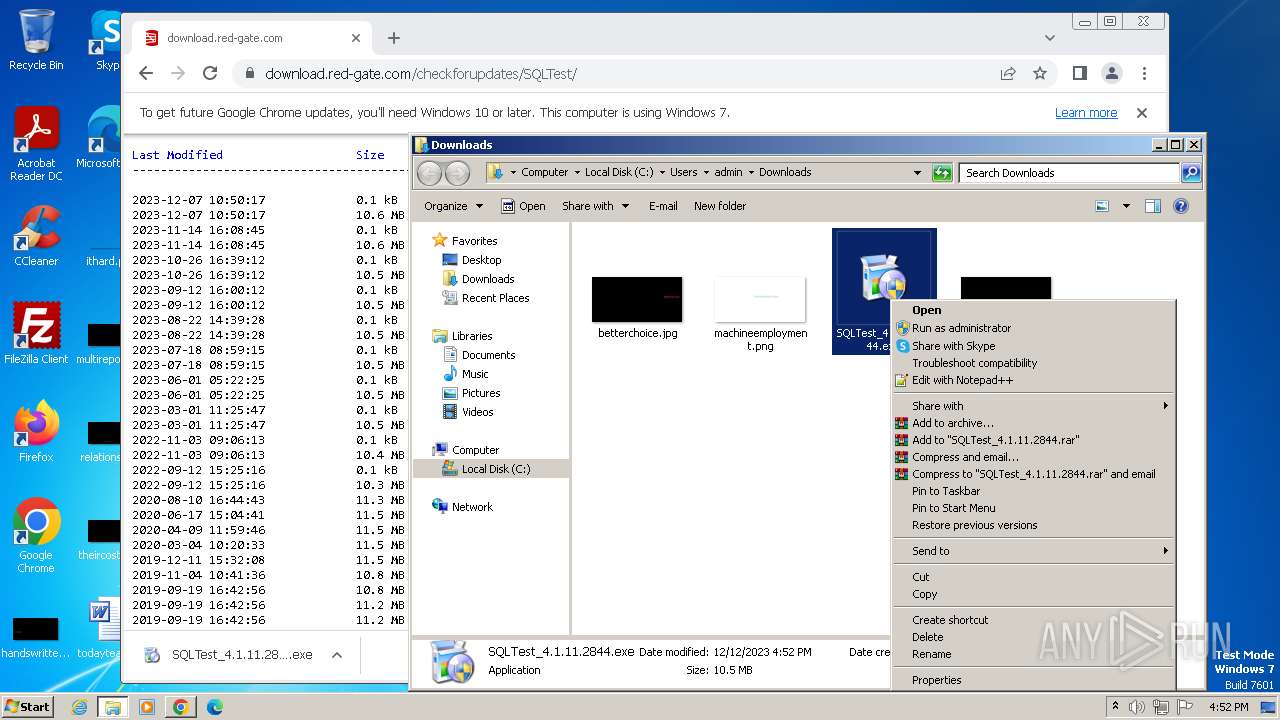This screenshot has width=1280, height=720.
Task: Toggle the preview pane icon
Action: (x=1153, y=206)
